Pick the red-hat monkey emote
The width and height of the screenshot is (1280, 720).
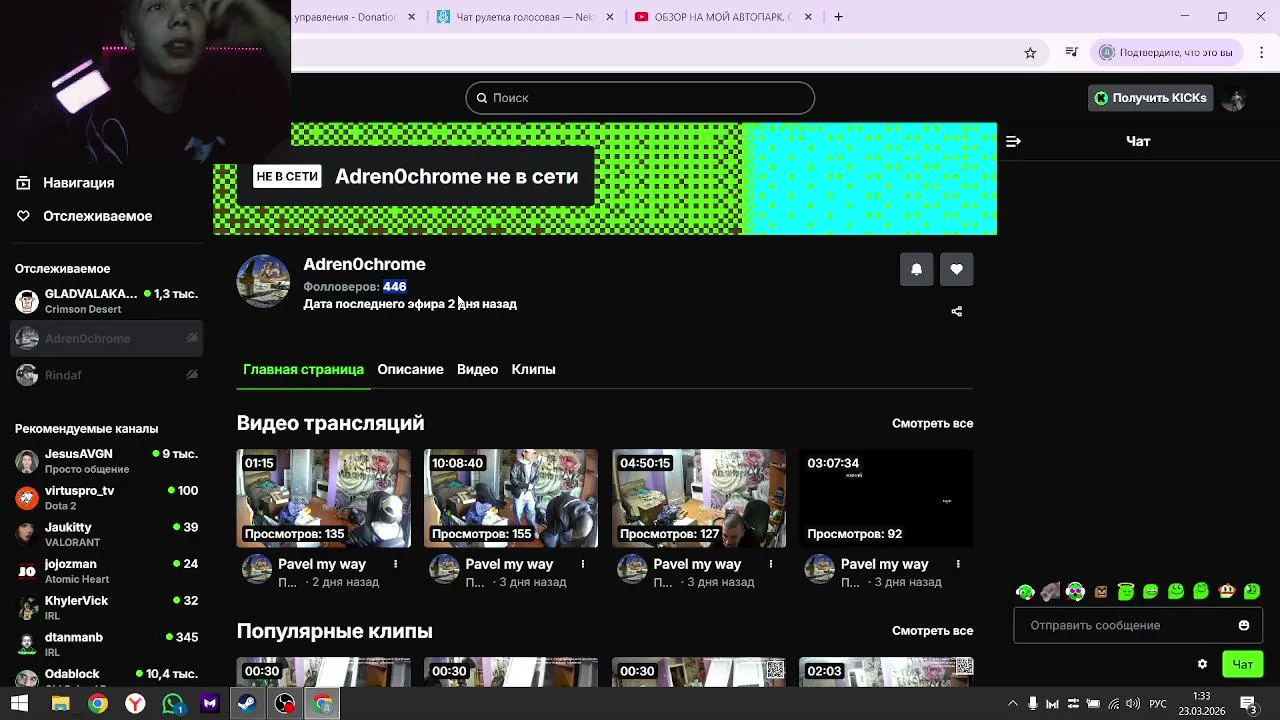pos(1227,592)
